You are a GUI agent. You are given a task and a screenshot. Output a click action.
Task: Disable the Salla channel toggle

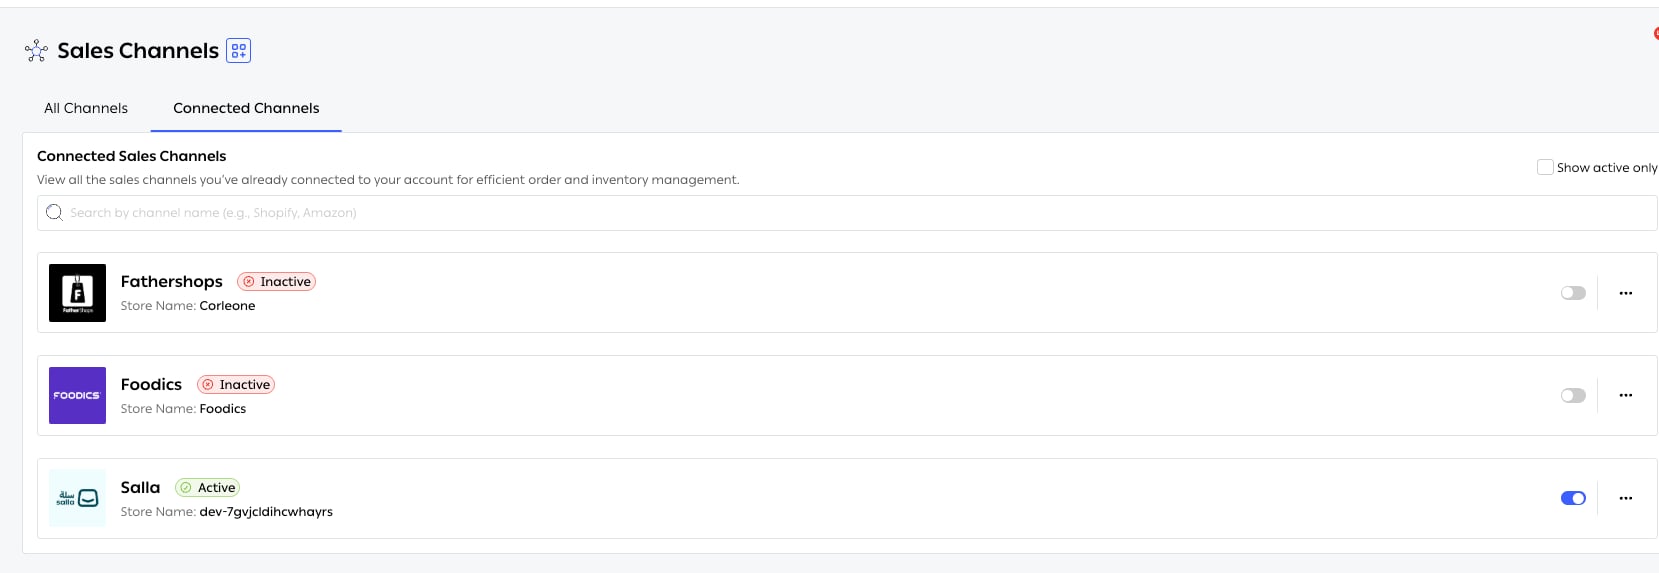pyautogui.click(x=1573, y=498)
